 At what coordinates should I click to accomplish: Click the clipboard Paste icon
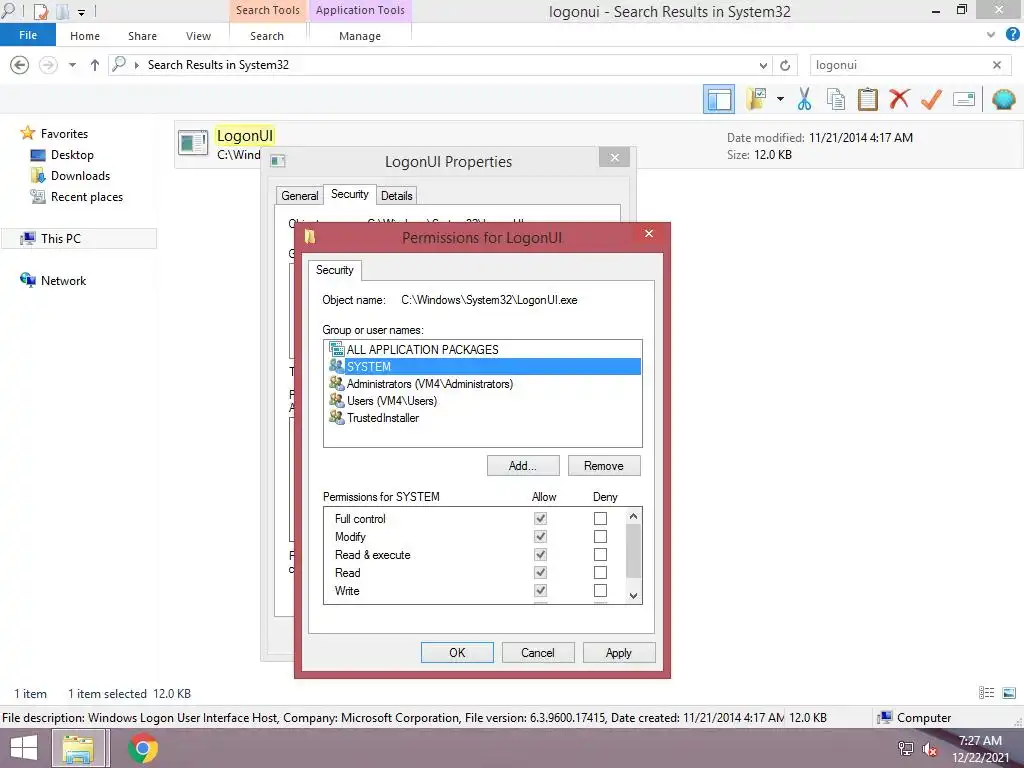pyautogui.click(x=867, y=99)
